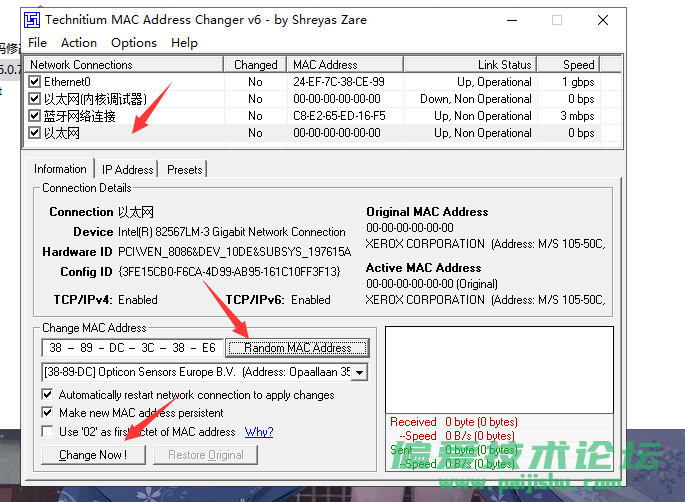Click the first MAC octet input field

57,348
